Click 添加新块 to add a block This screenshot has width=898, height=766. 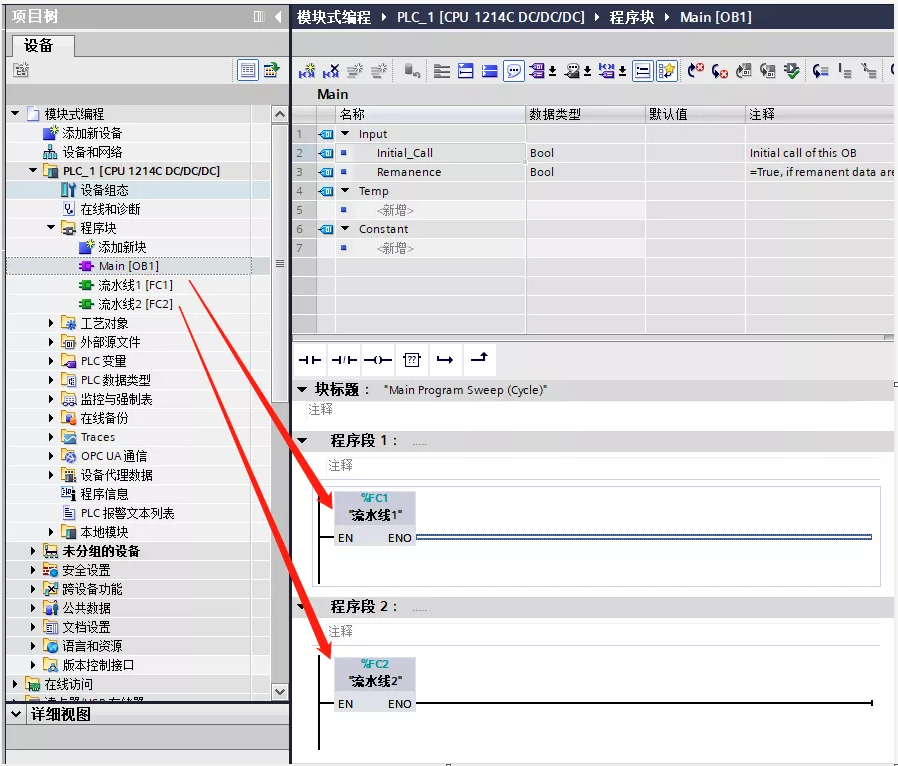click(x=121, y=247)
